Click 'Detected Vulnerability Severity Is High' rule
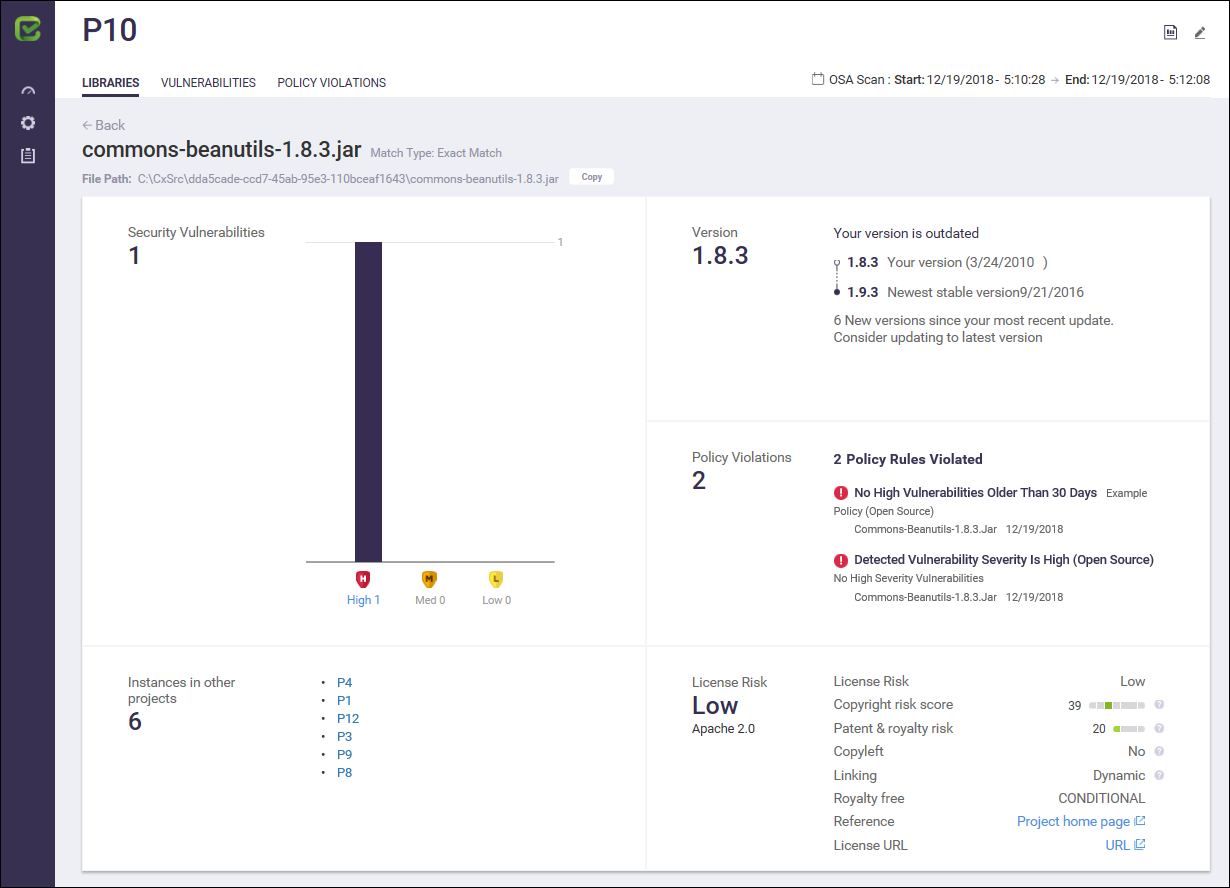 [x=1004, y=560]
